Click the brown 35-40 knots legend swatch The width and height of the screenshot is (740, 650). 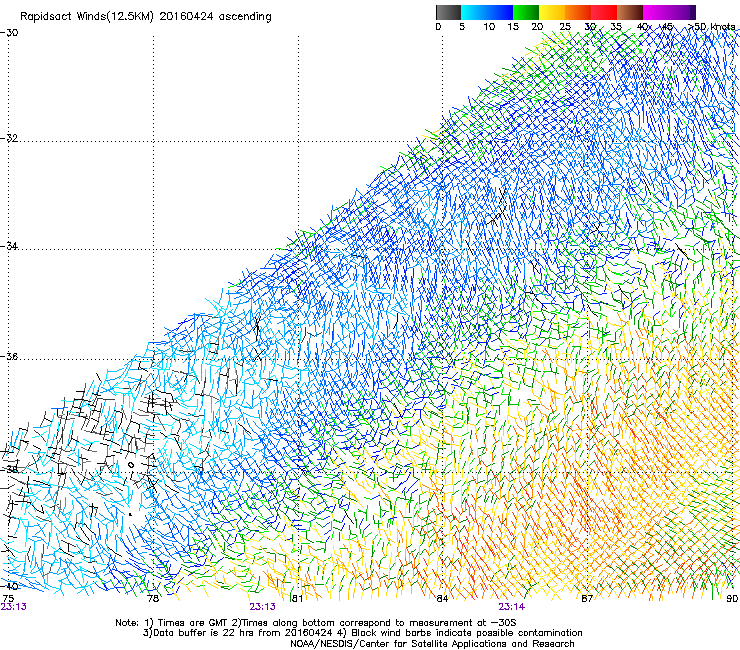point(630,12)
